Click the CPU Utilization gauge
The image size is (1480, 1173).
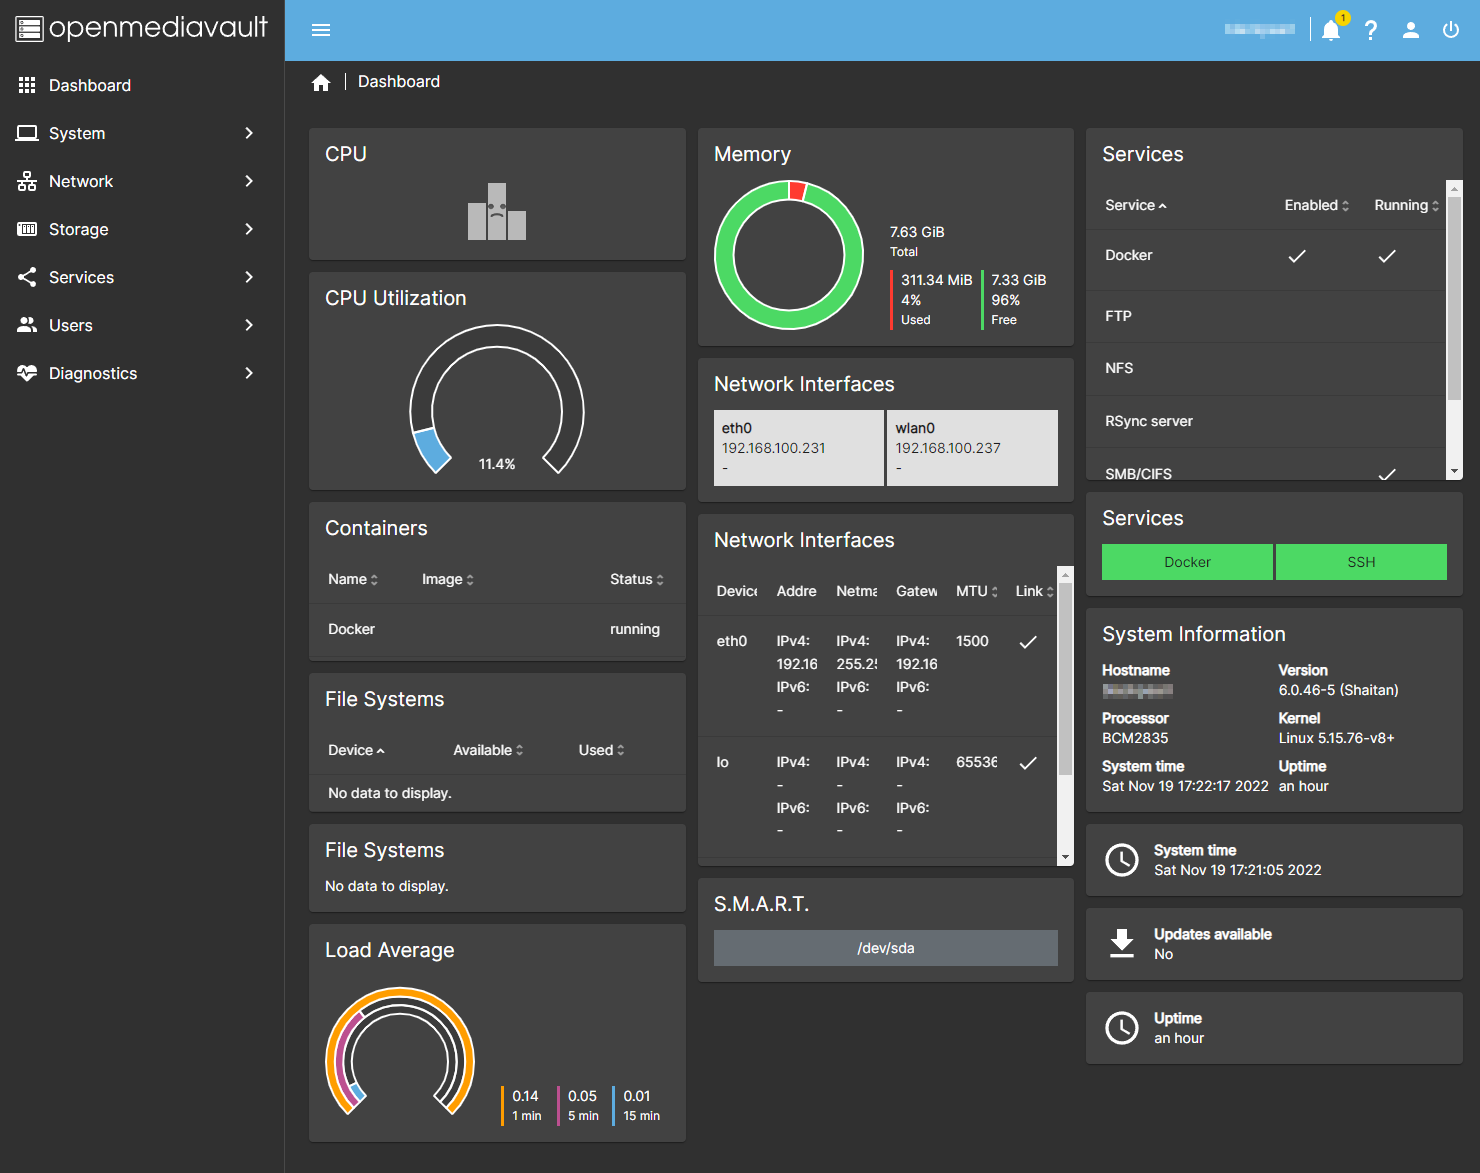[497, 400]
